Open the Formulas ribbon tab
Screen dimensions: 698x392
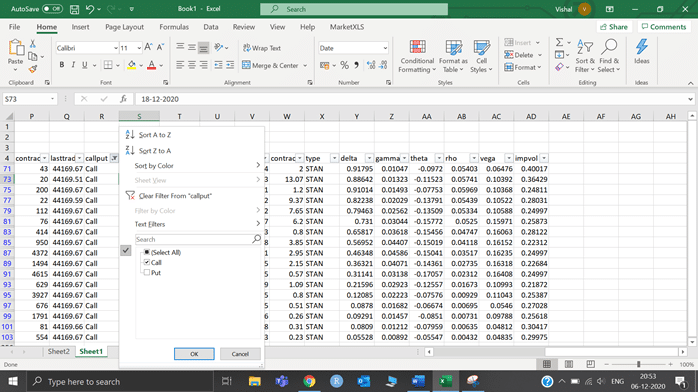174,27
